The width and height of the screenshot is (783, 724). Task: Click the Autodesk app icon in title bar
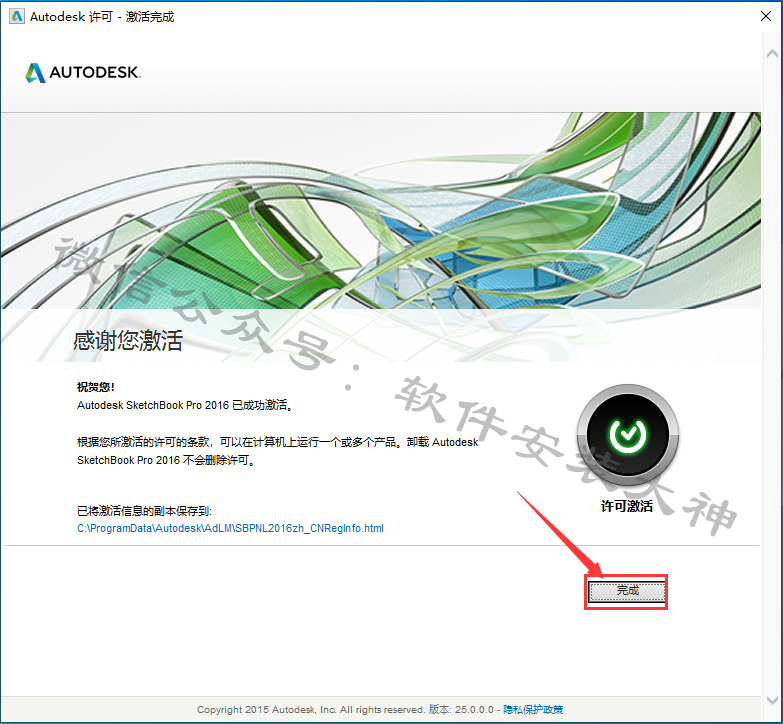coord(16,17)
